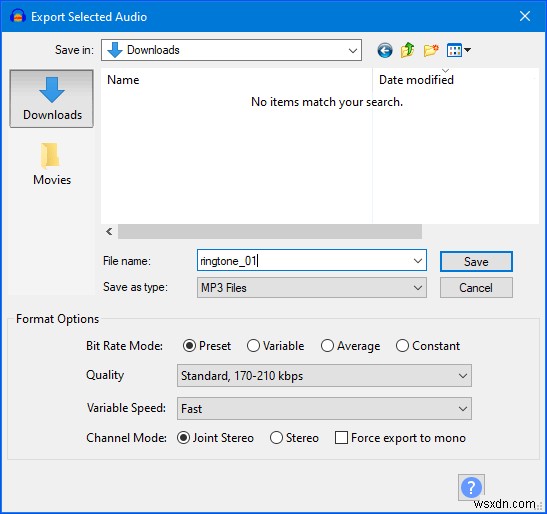Select Constant bit rate mode

(x=428, y=346)
